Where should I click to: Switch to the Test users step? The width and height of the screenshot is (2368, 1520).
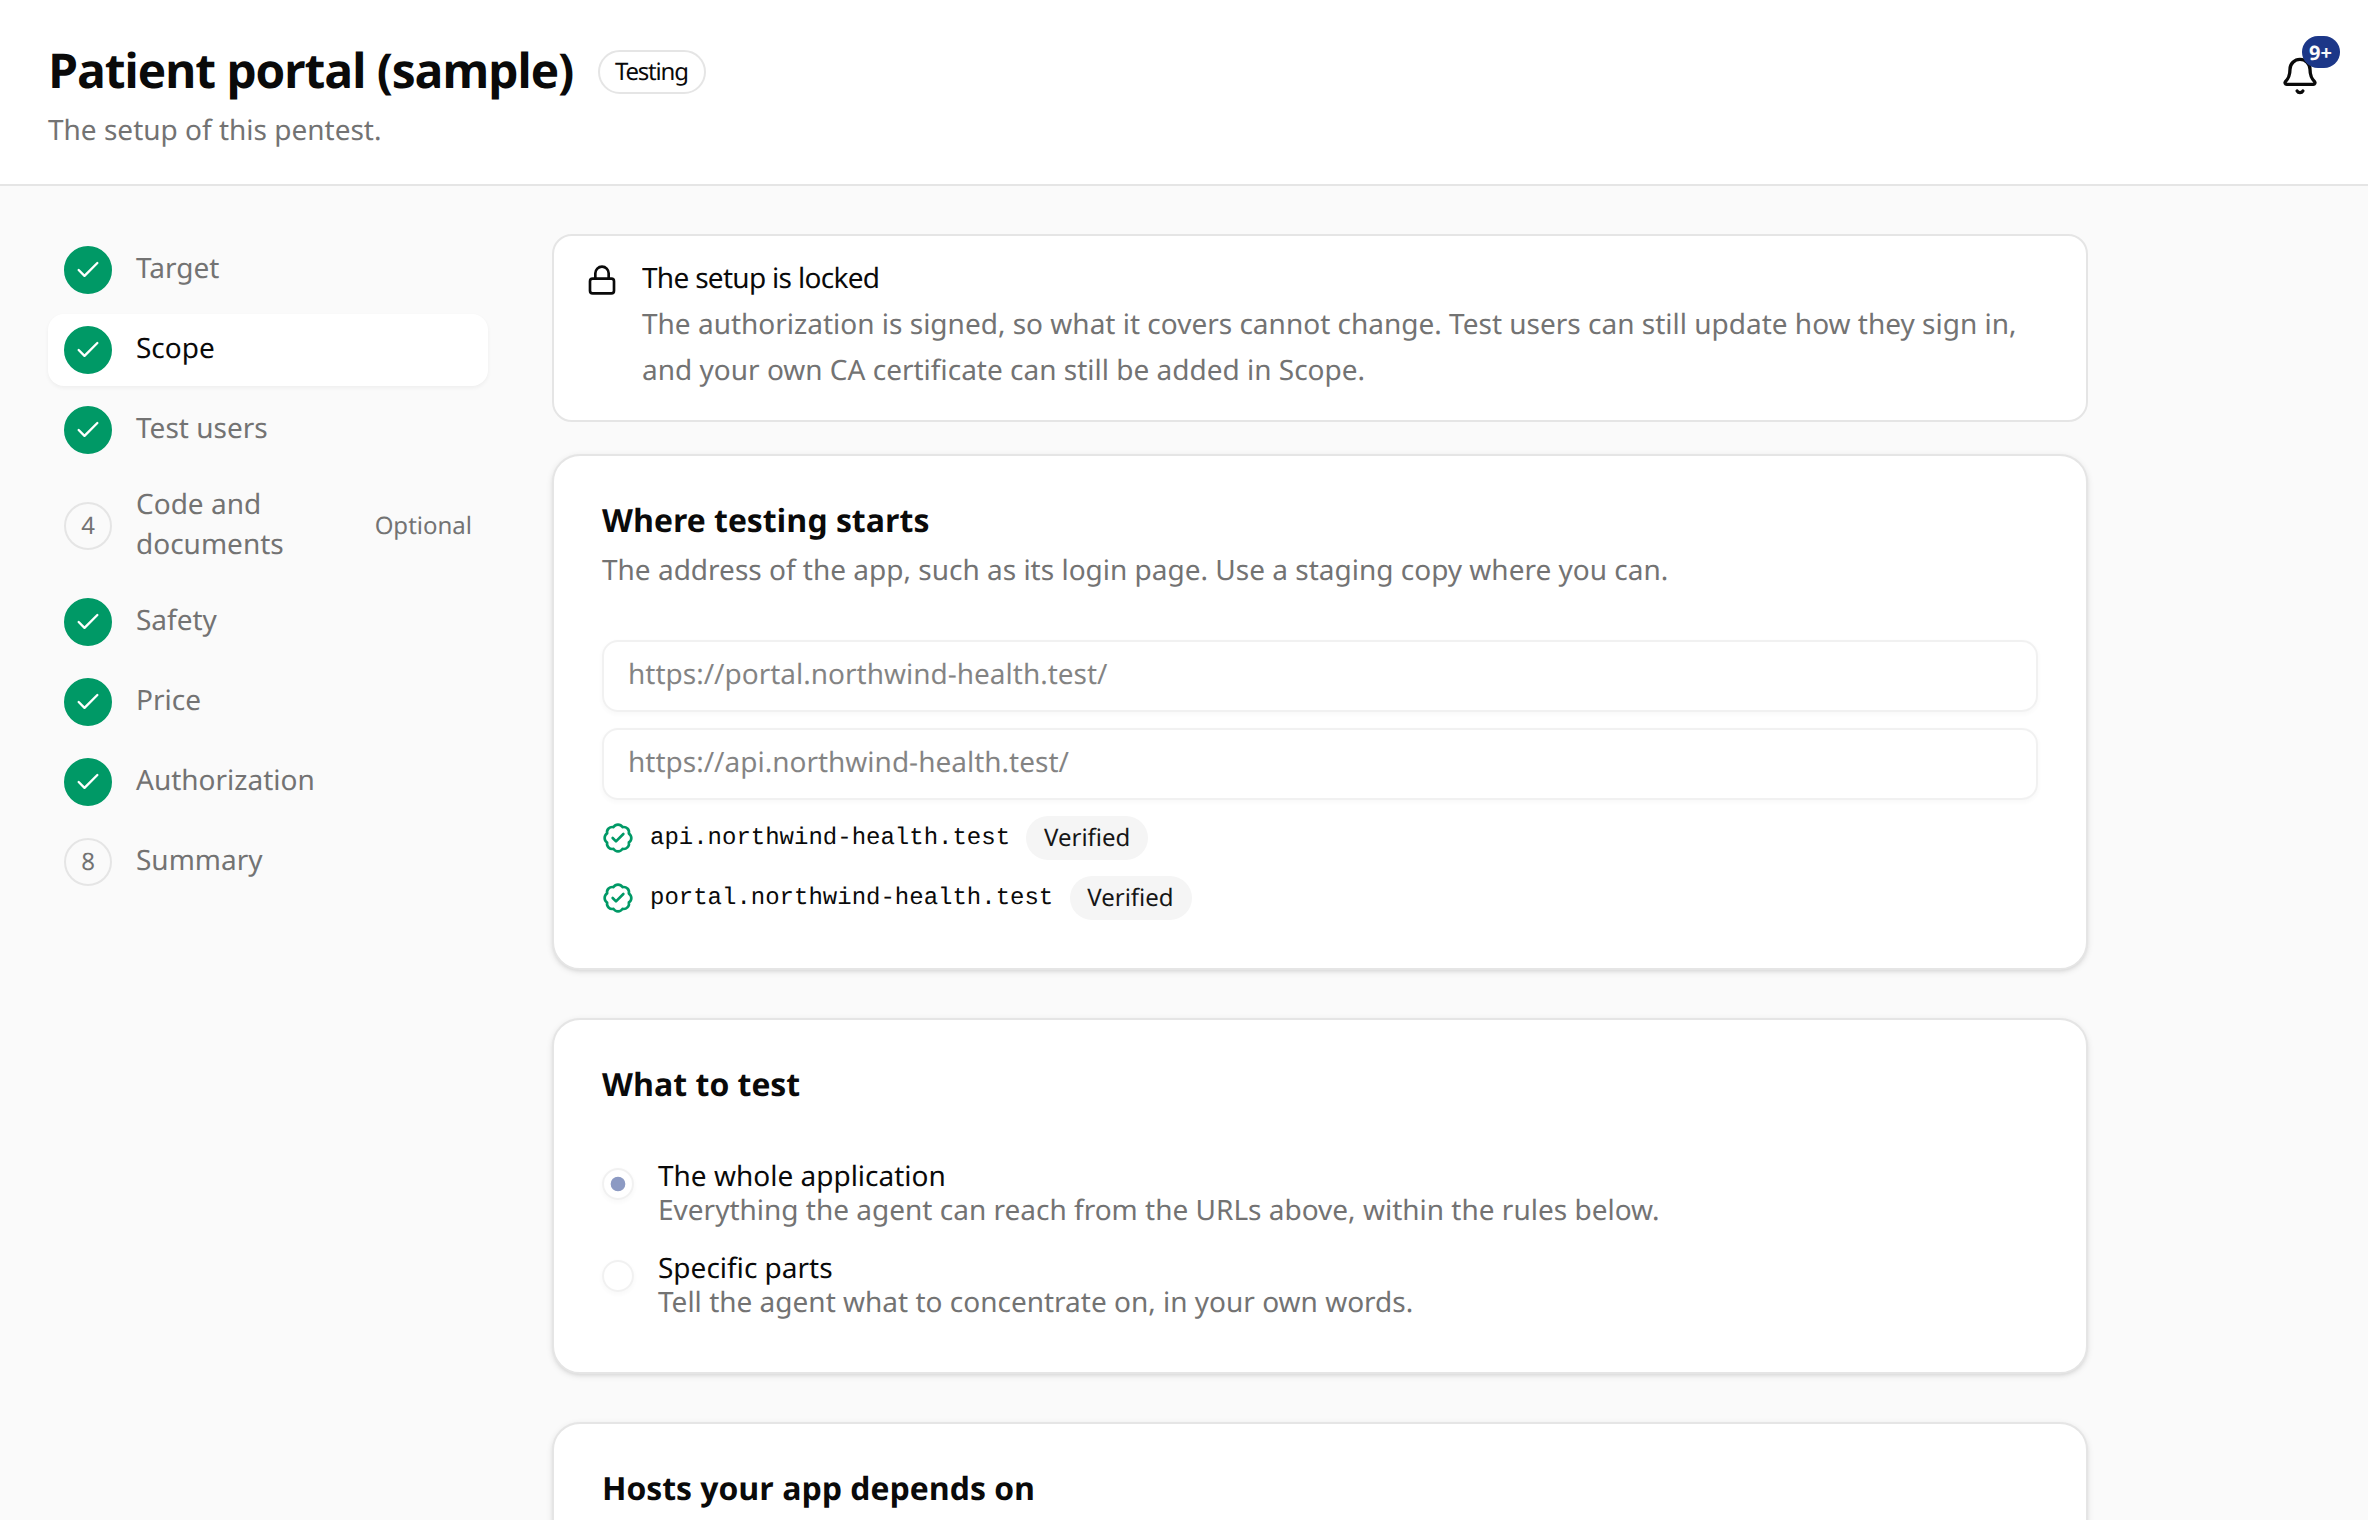(268, 429)
